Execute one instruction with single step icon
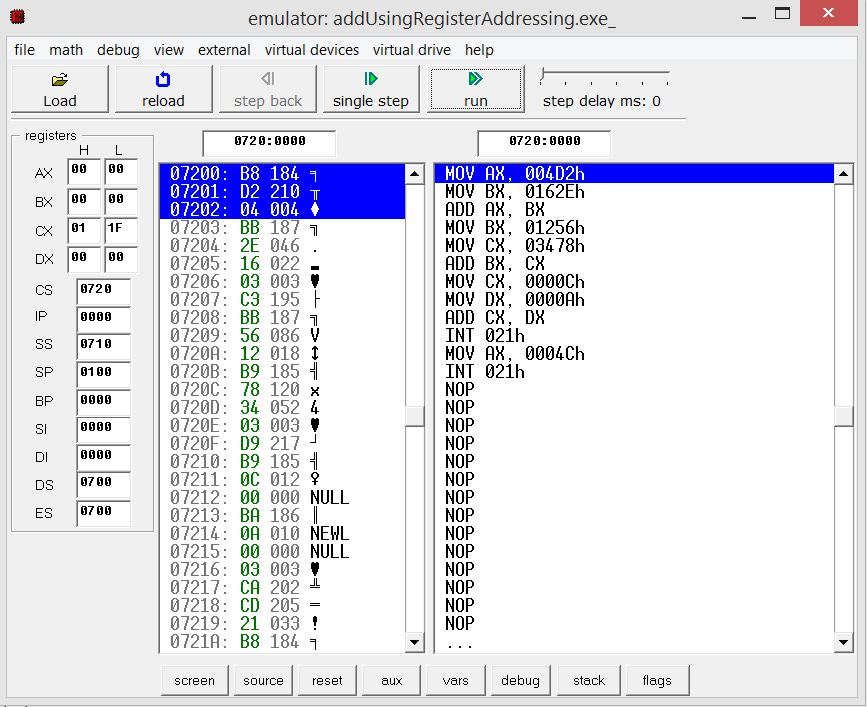Screen dimensions: 867x707 pos(371,88)
